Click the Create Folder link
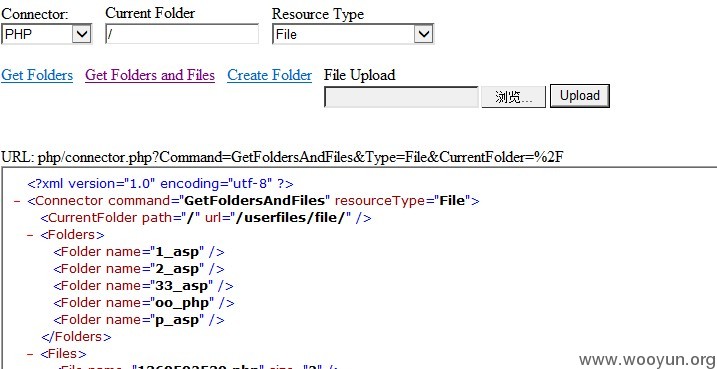The width and height of the screenshot is (717, 369). [x=269, y=75]
